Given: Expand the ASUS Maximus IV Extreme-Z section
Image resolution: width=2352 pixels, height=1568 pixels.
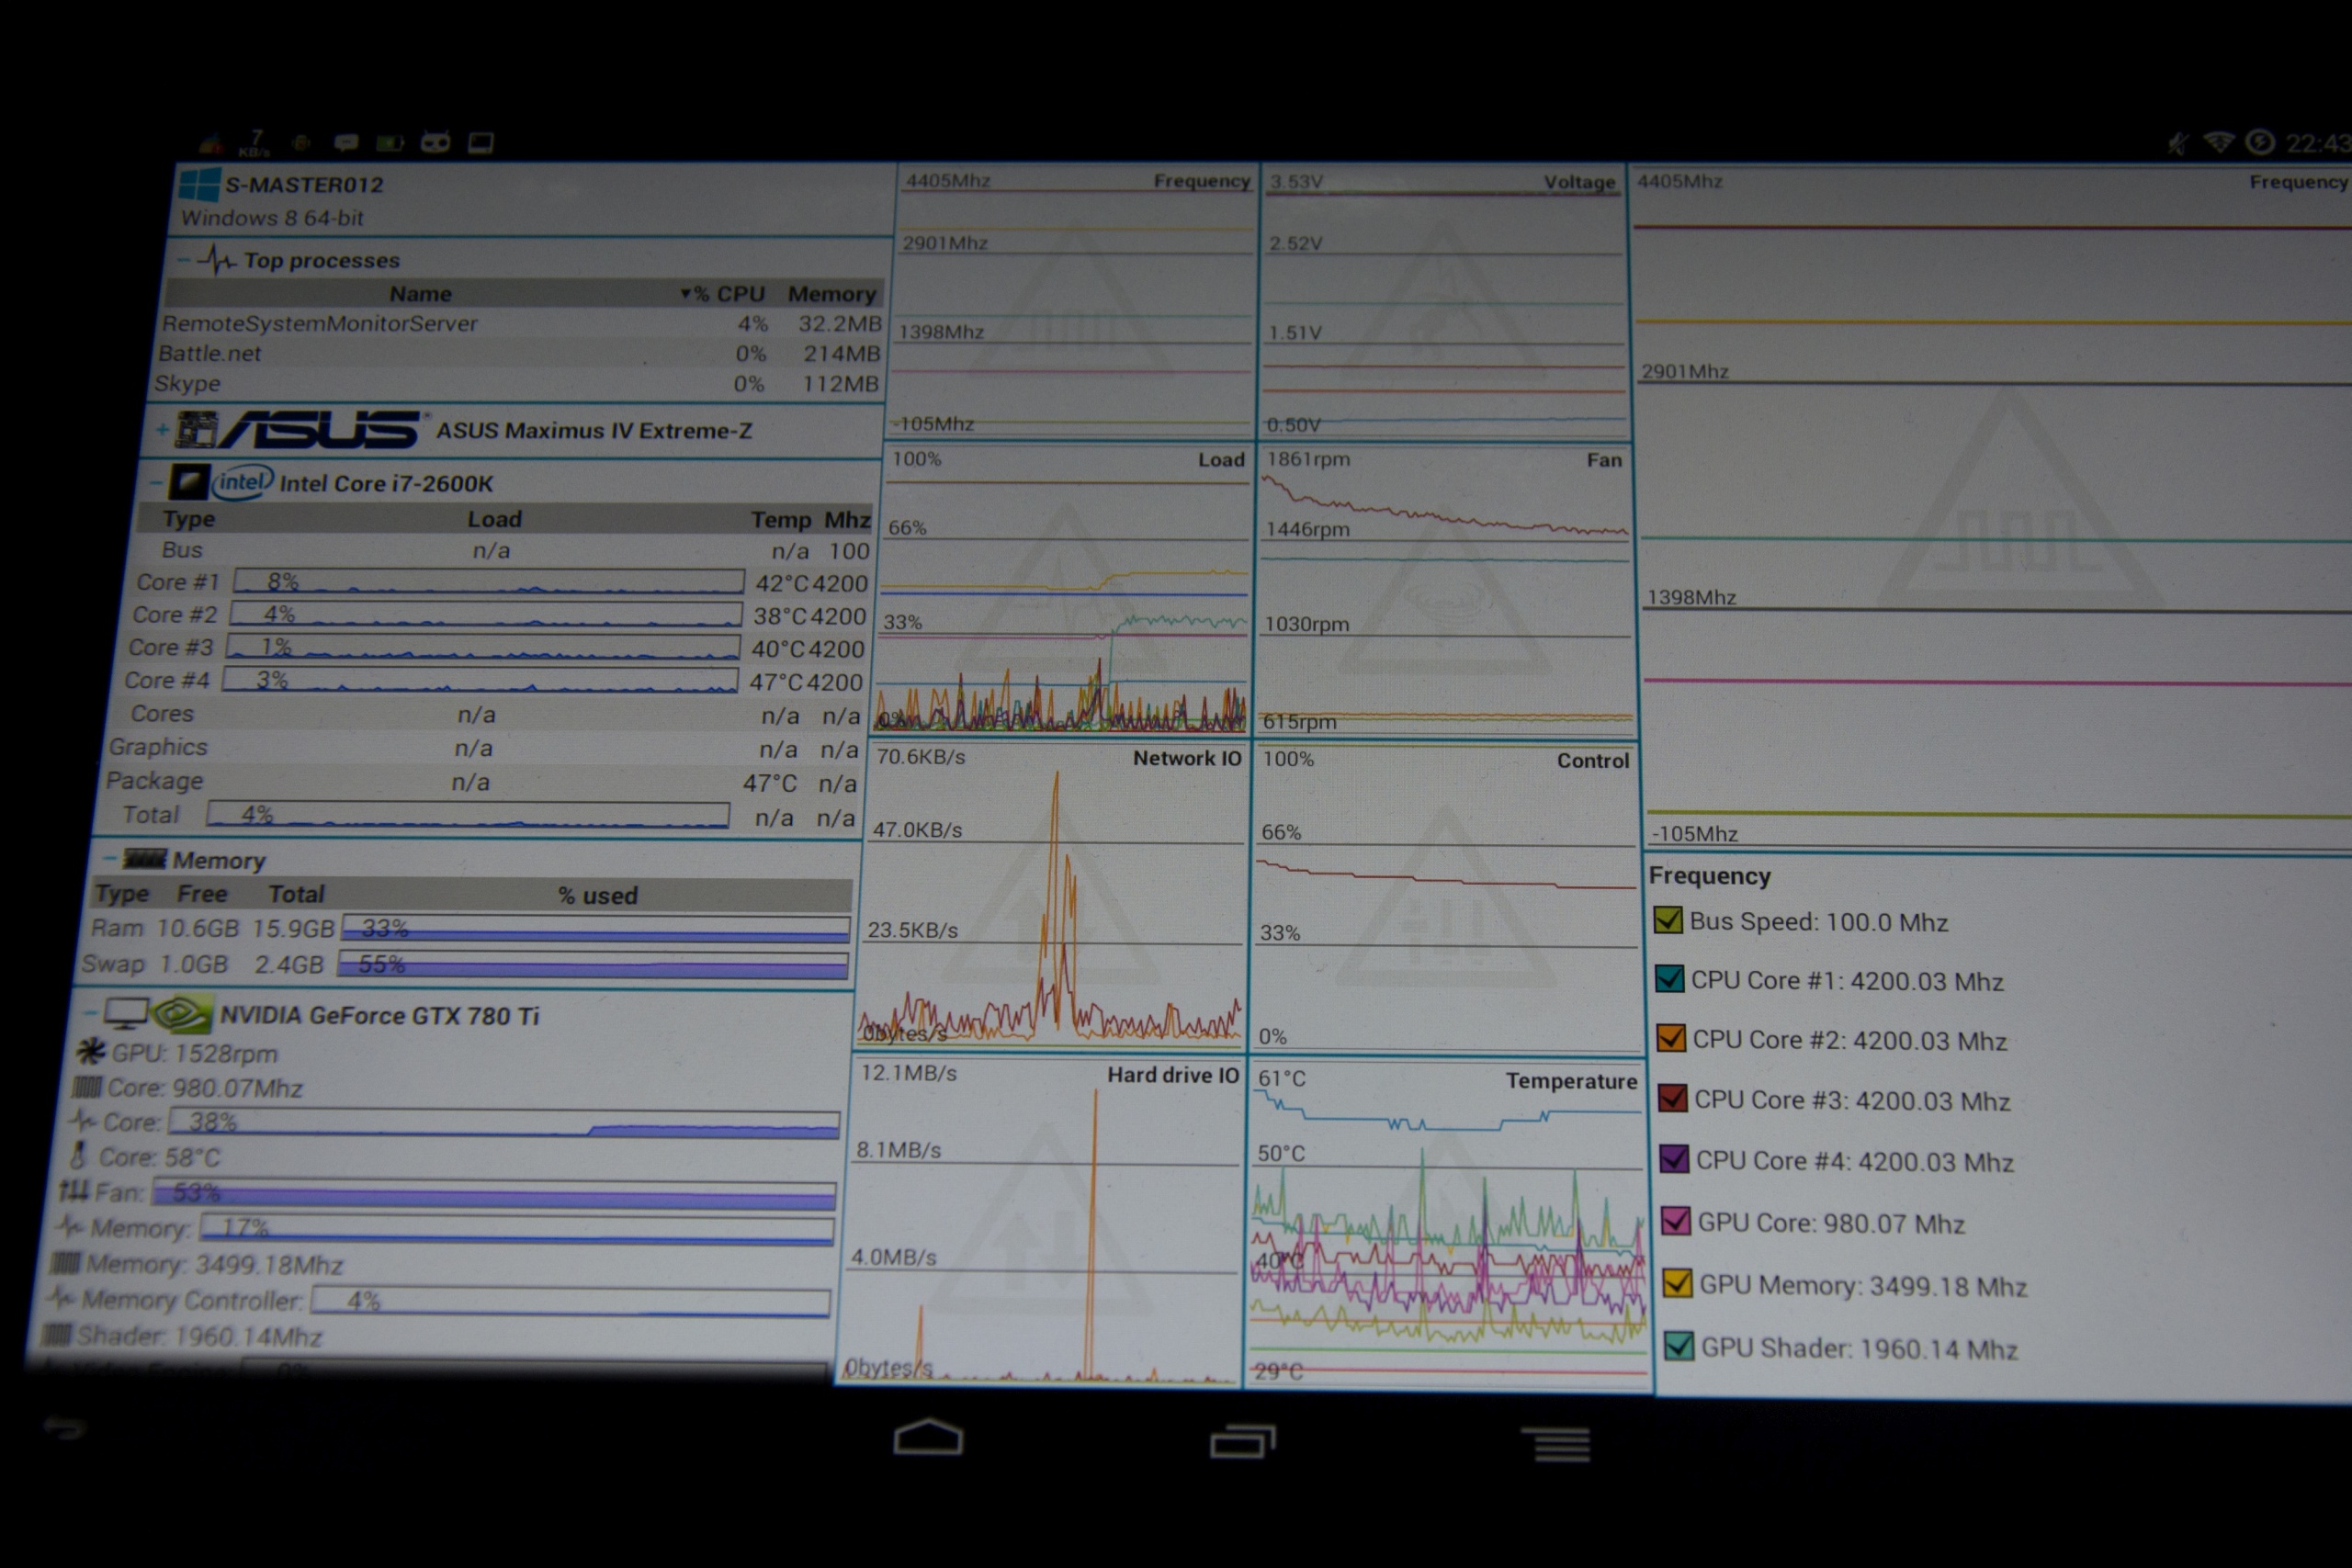Looking at the screenshot, I should 162,431.
